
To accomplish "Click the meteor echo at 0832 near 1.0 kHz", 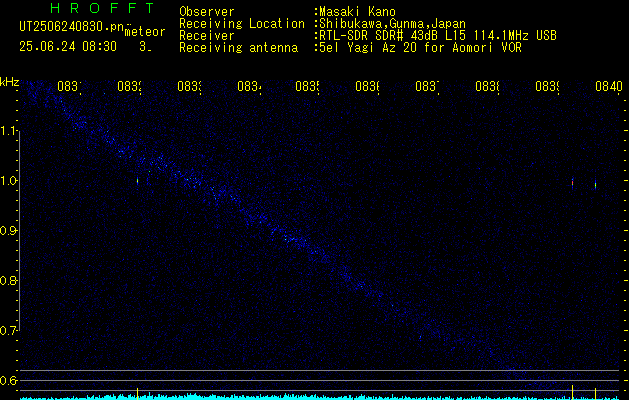I will pos(137,181).
